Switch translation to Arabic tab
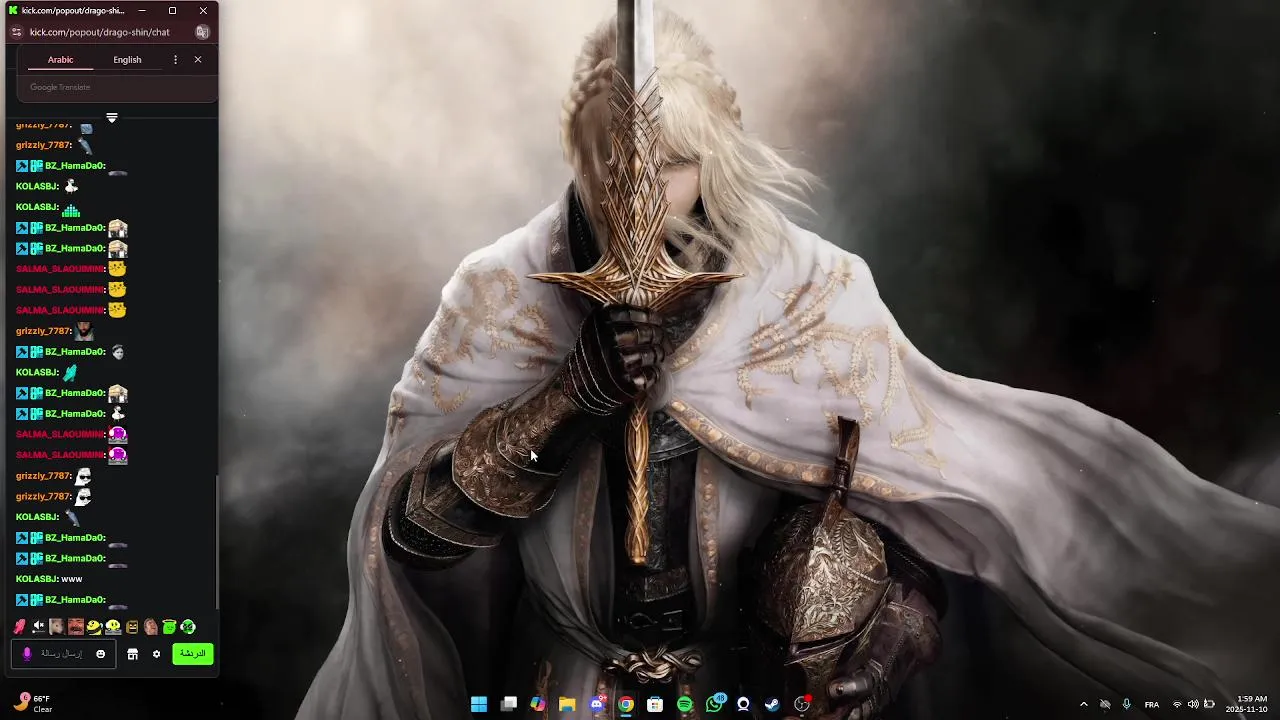 (x=61, y=60)
